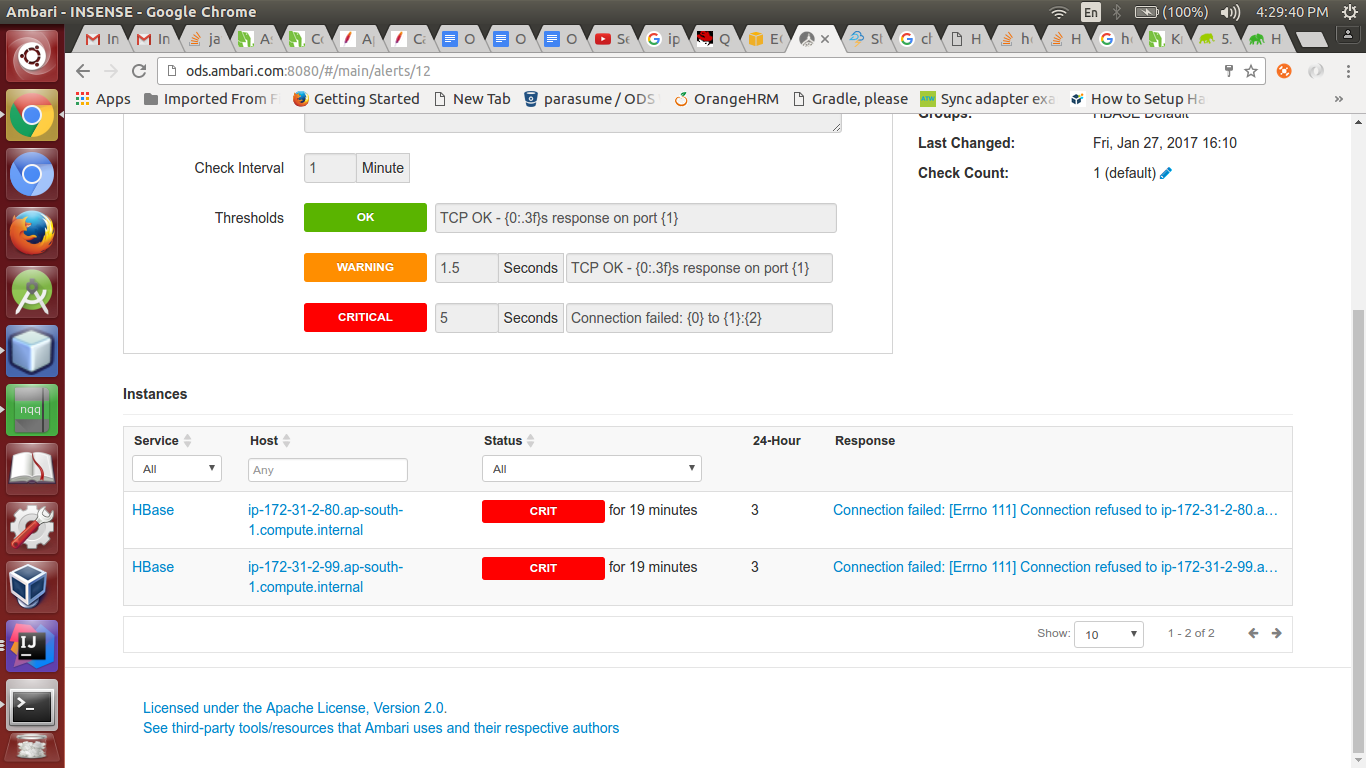Sort instances by Service column arrows
This screenshot has width=1366, height=768.
pos(187,441)
